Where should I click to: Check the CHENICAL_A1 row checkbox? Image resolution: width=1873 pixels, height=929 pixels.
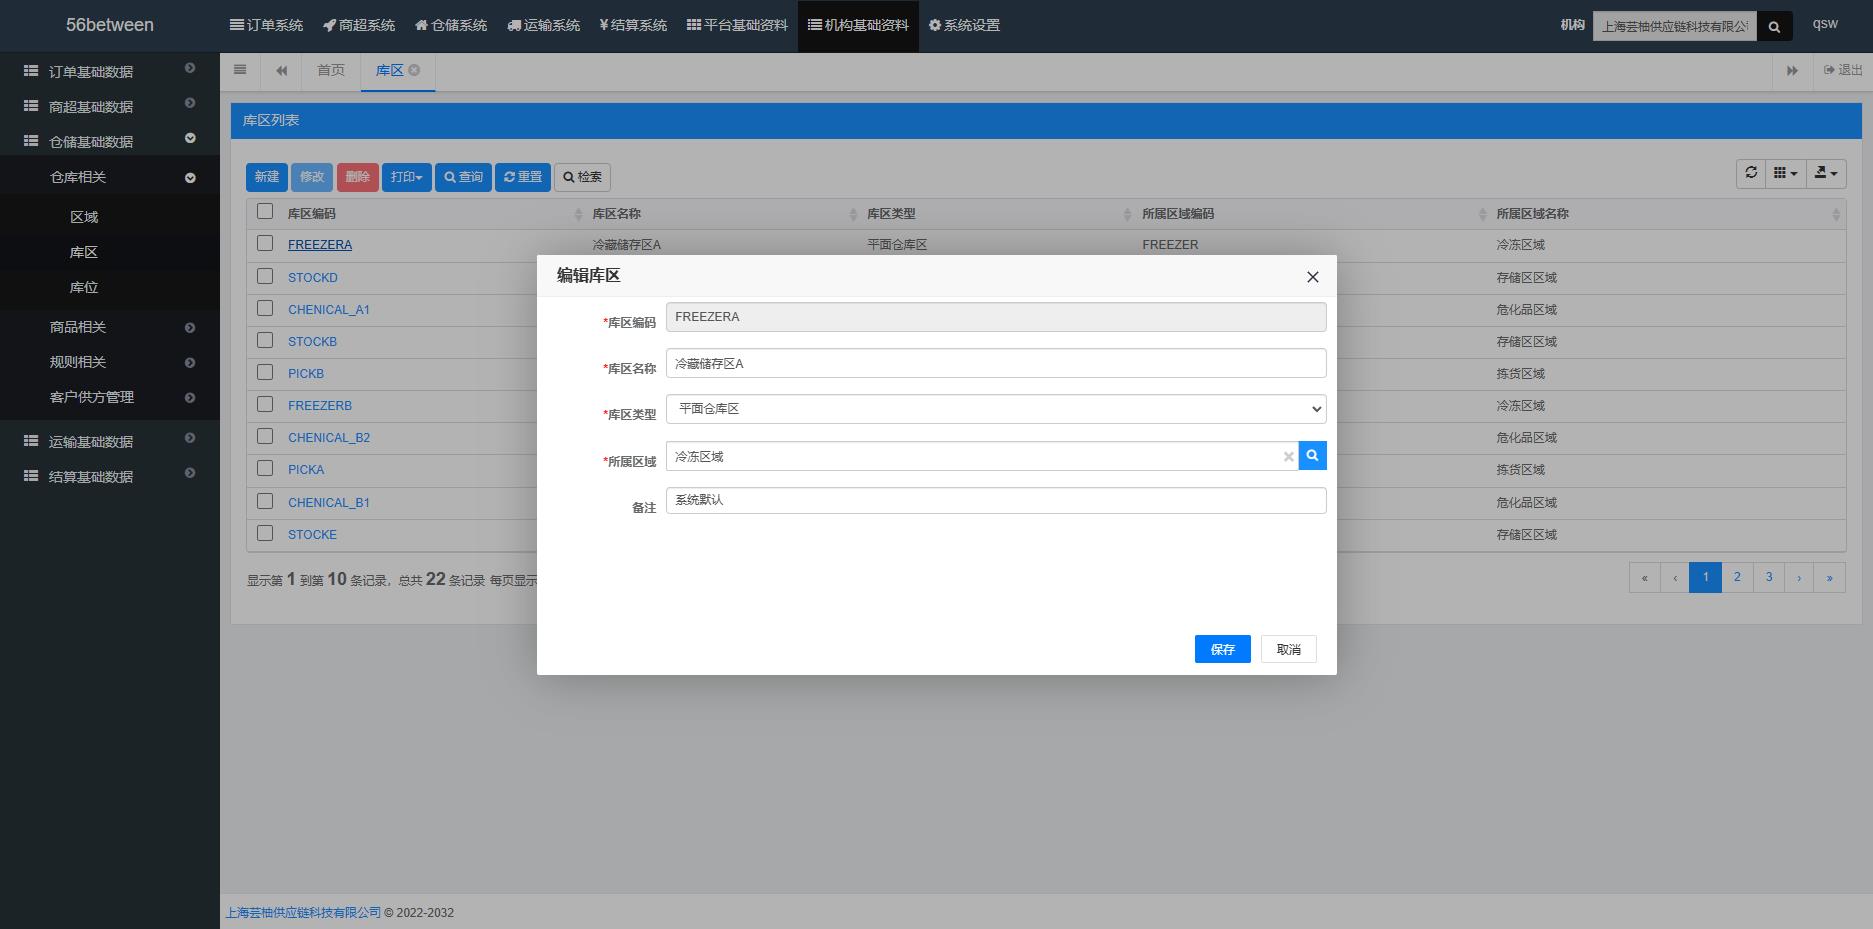(x=265, y=308)
